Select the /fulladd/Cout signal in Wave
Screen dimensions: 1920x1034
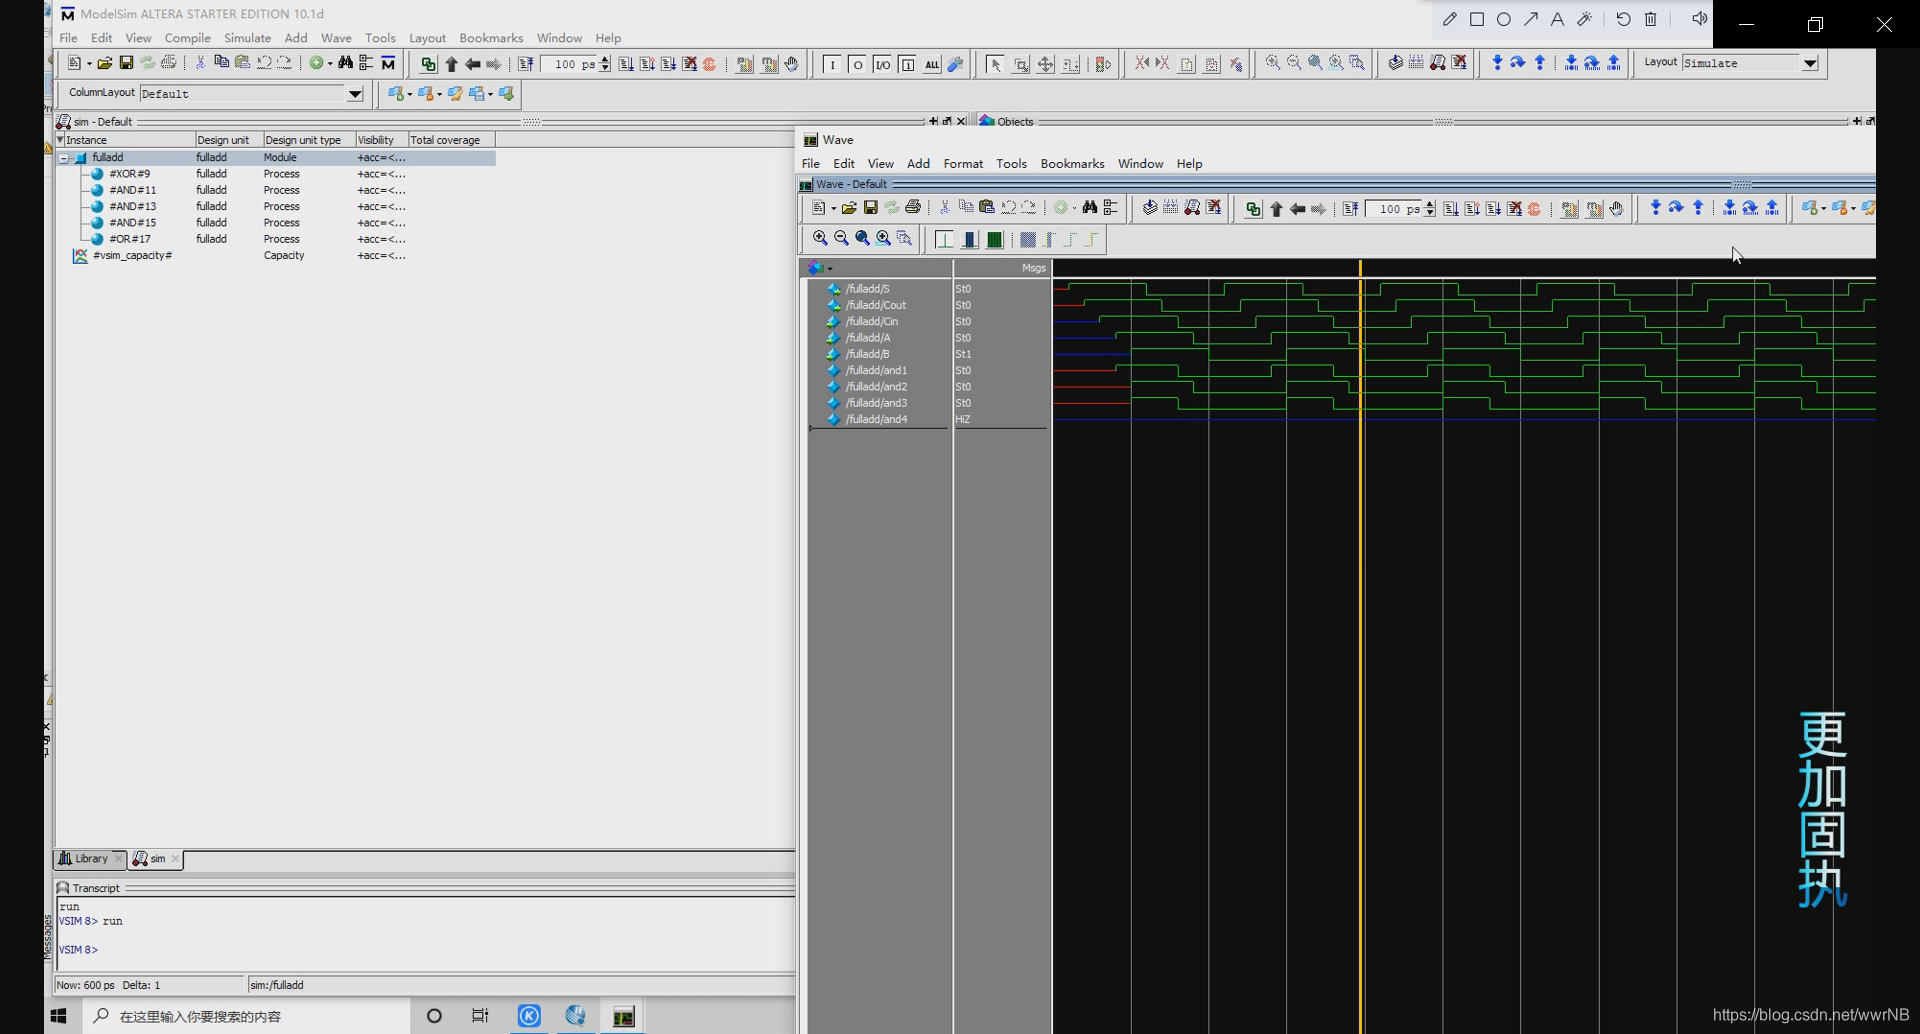pyautogui.click(x=876, y=306)
